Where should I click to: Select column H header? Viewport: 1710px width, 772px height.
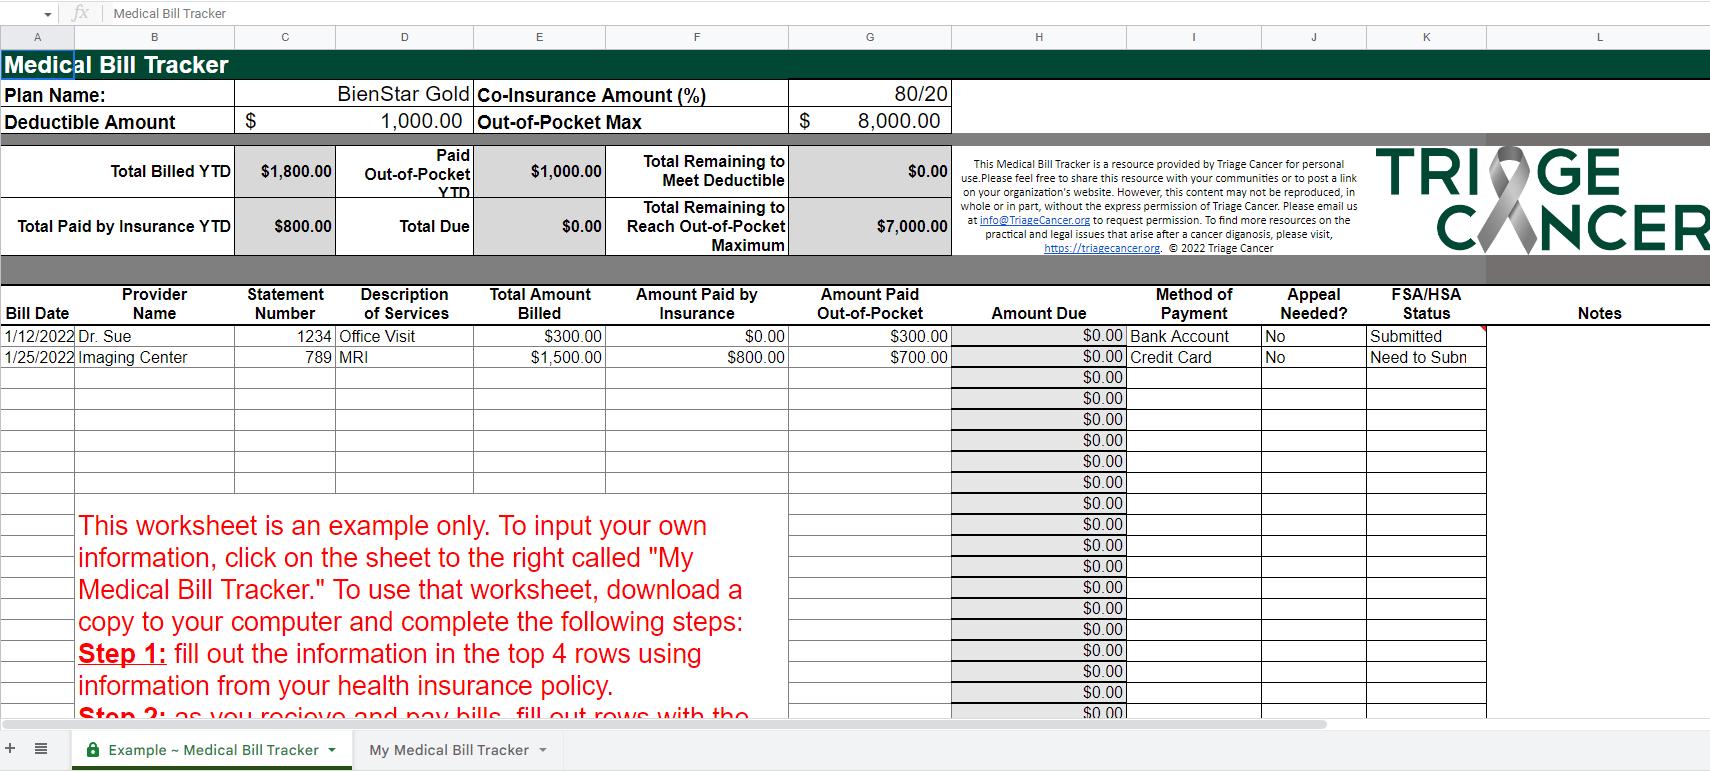point(1039,37)
